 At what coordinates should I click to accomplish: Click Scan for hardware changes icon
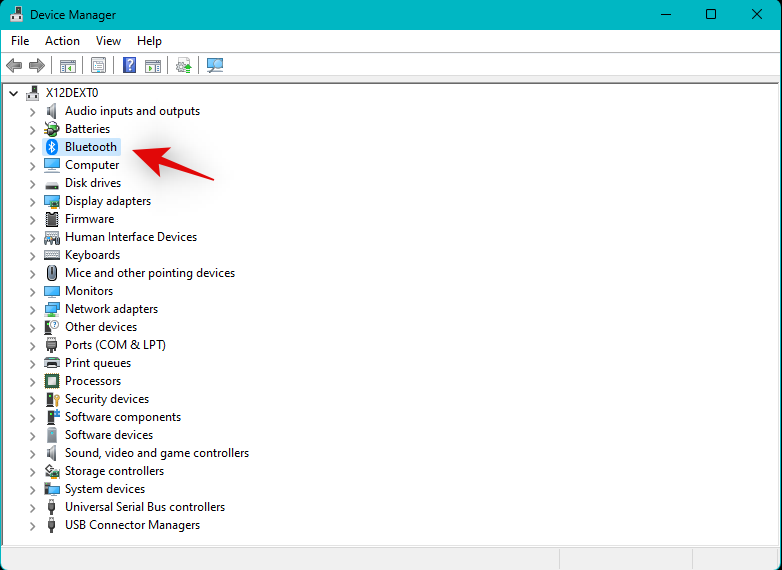pos(215,65)
